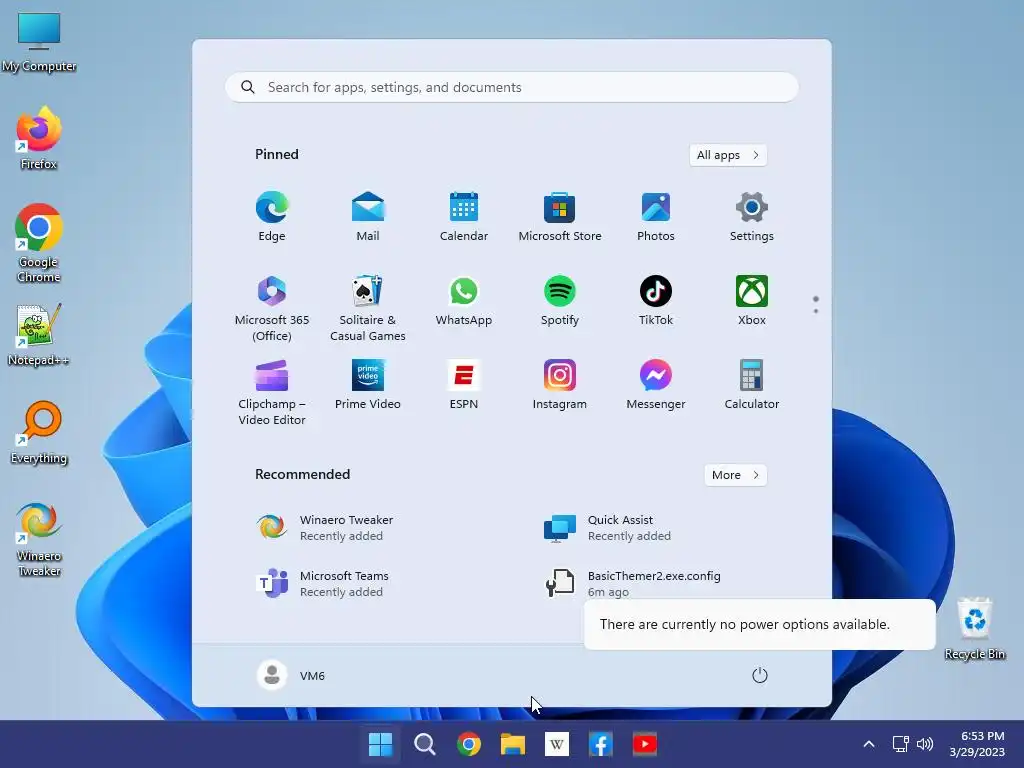Launch the Calculator app
The width and height of the screenshot is (1024, 768).
pyautogui.click(x=752, y=385)
